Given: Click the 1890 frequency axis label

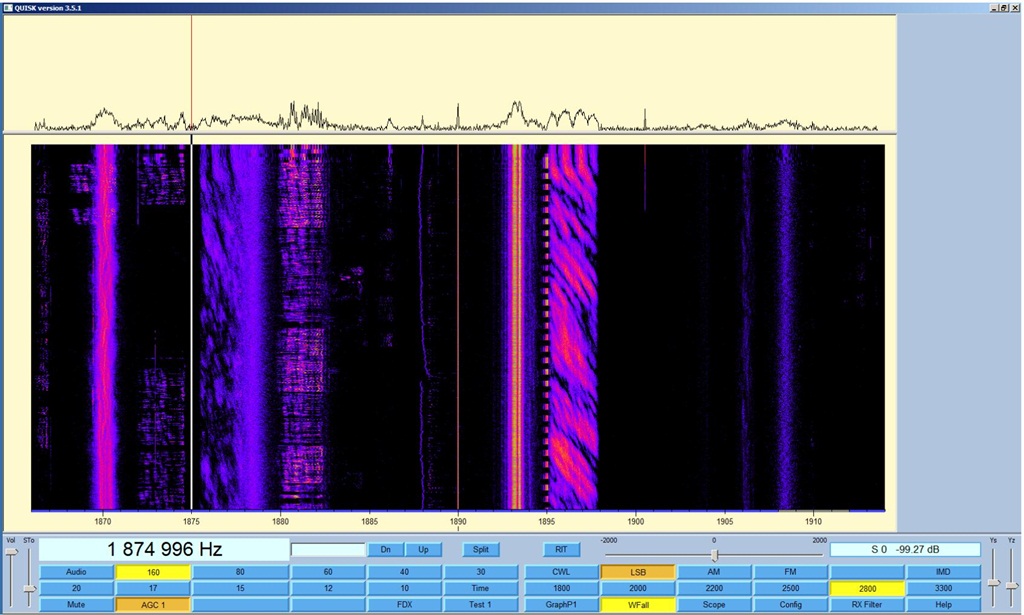Looking at the screenshot, I should [458, 522].
